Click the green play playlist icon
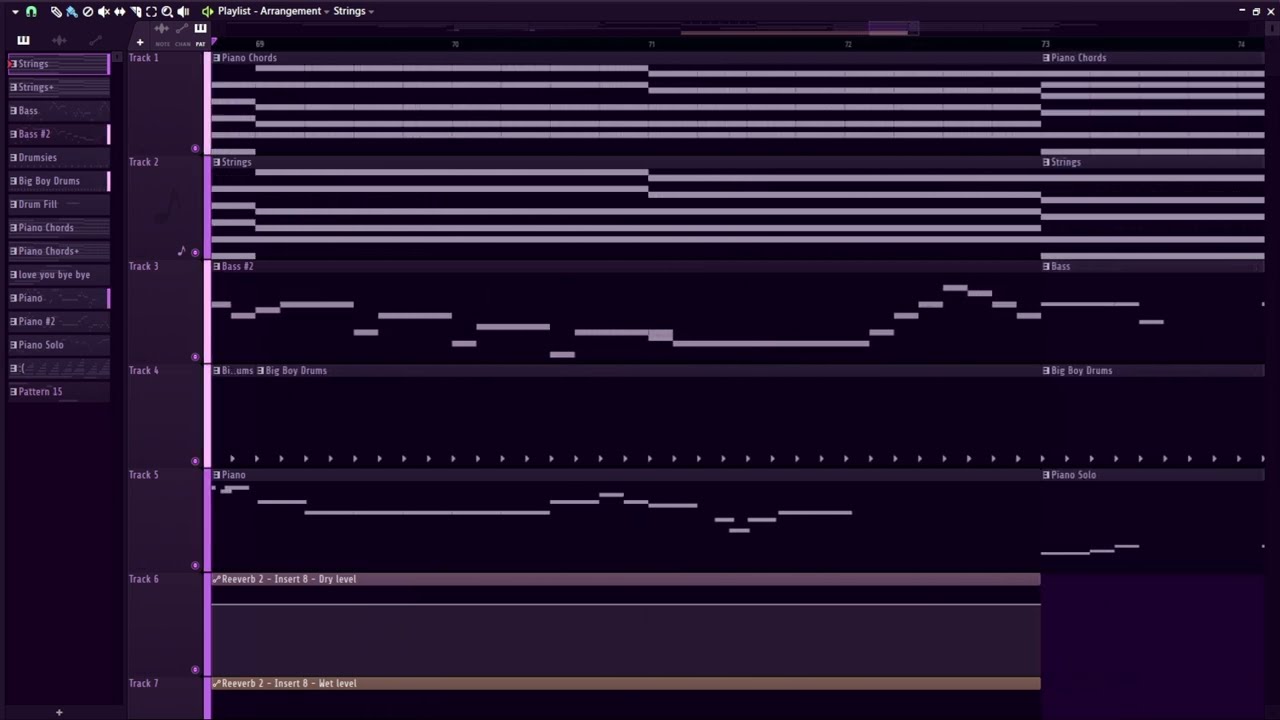1280x720 pixels. point(207,11)
